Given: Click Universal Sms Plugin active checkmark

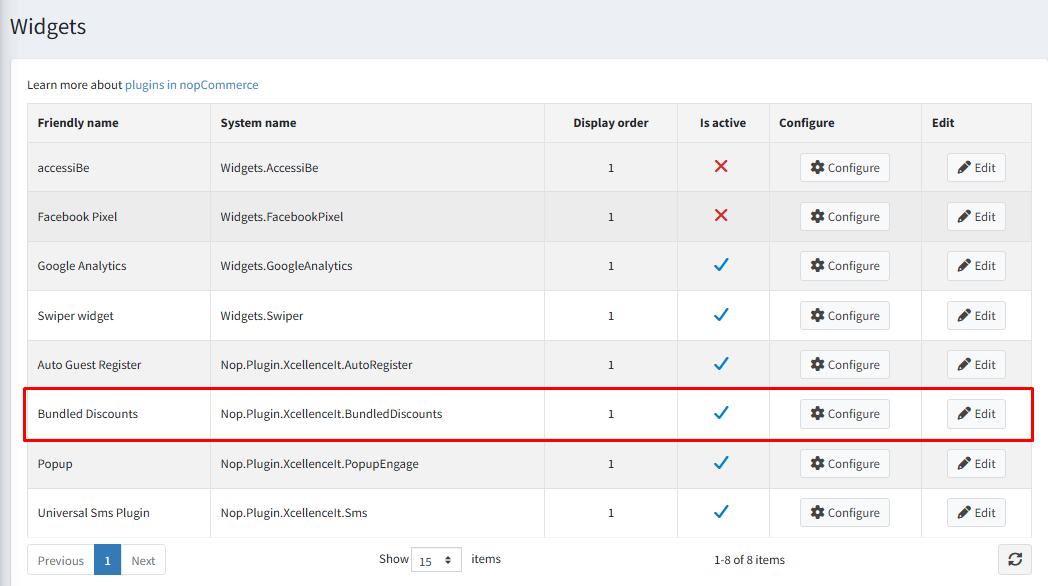Looking at the screenshot, I should click(x=721, y=512).
